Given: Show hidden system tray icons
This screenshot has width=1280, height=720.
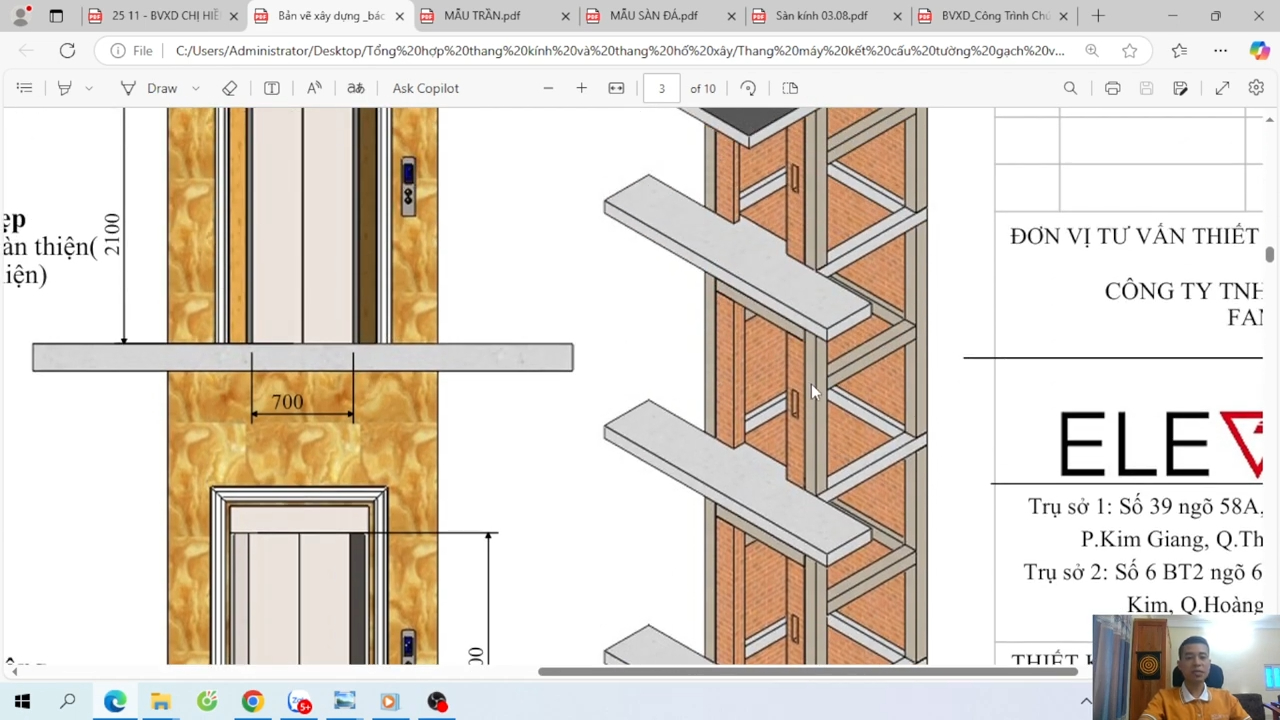Looking at the screenshot, I should pos(1086,701).
